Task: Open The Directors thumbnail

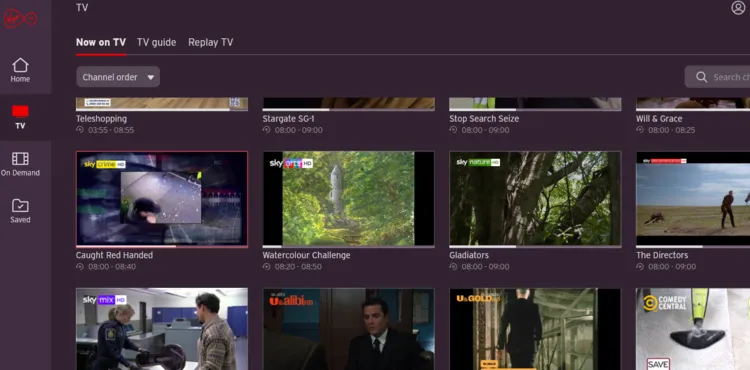Action: tap(693, 198)
